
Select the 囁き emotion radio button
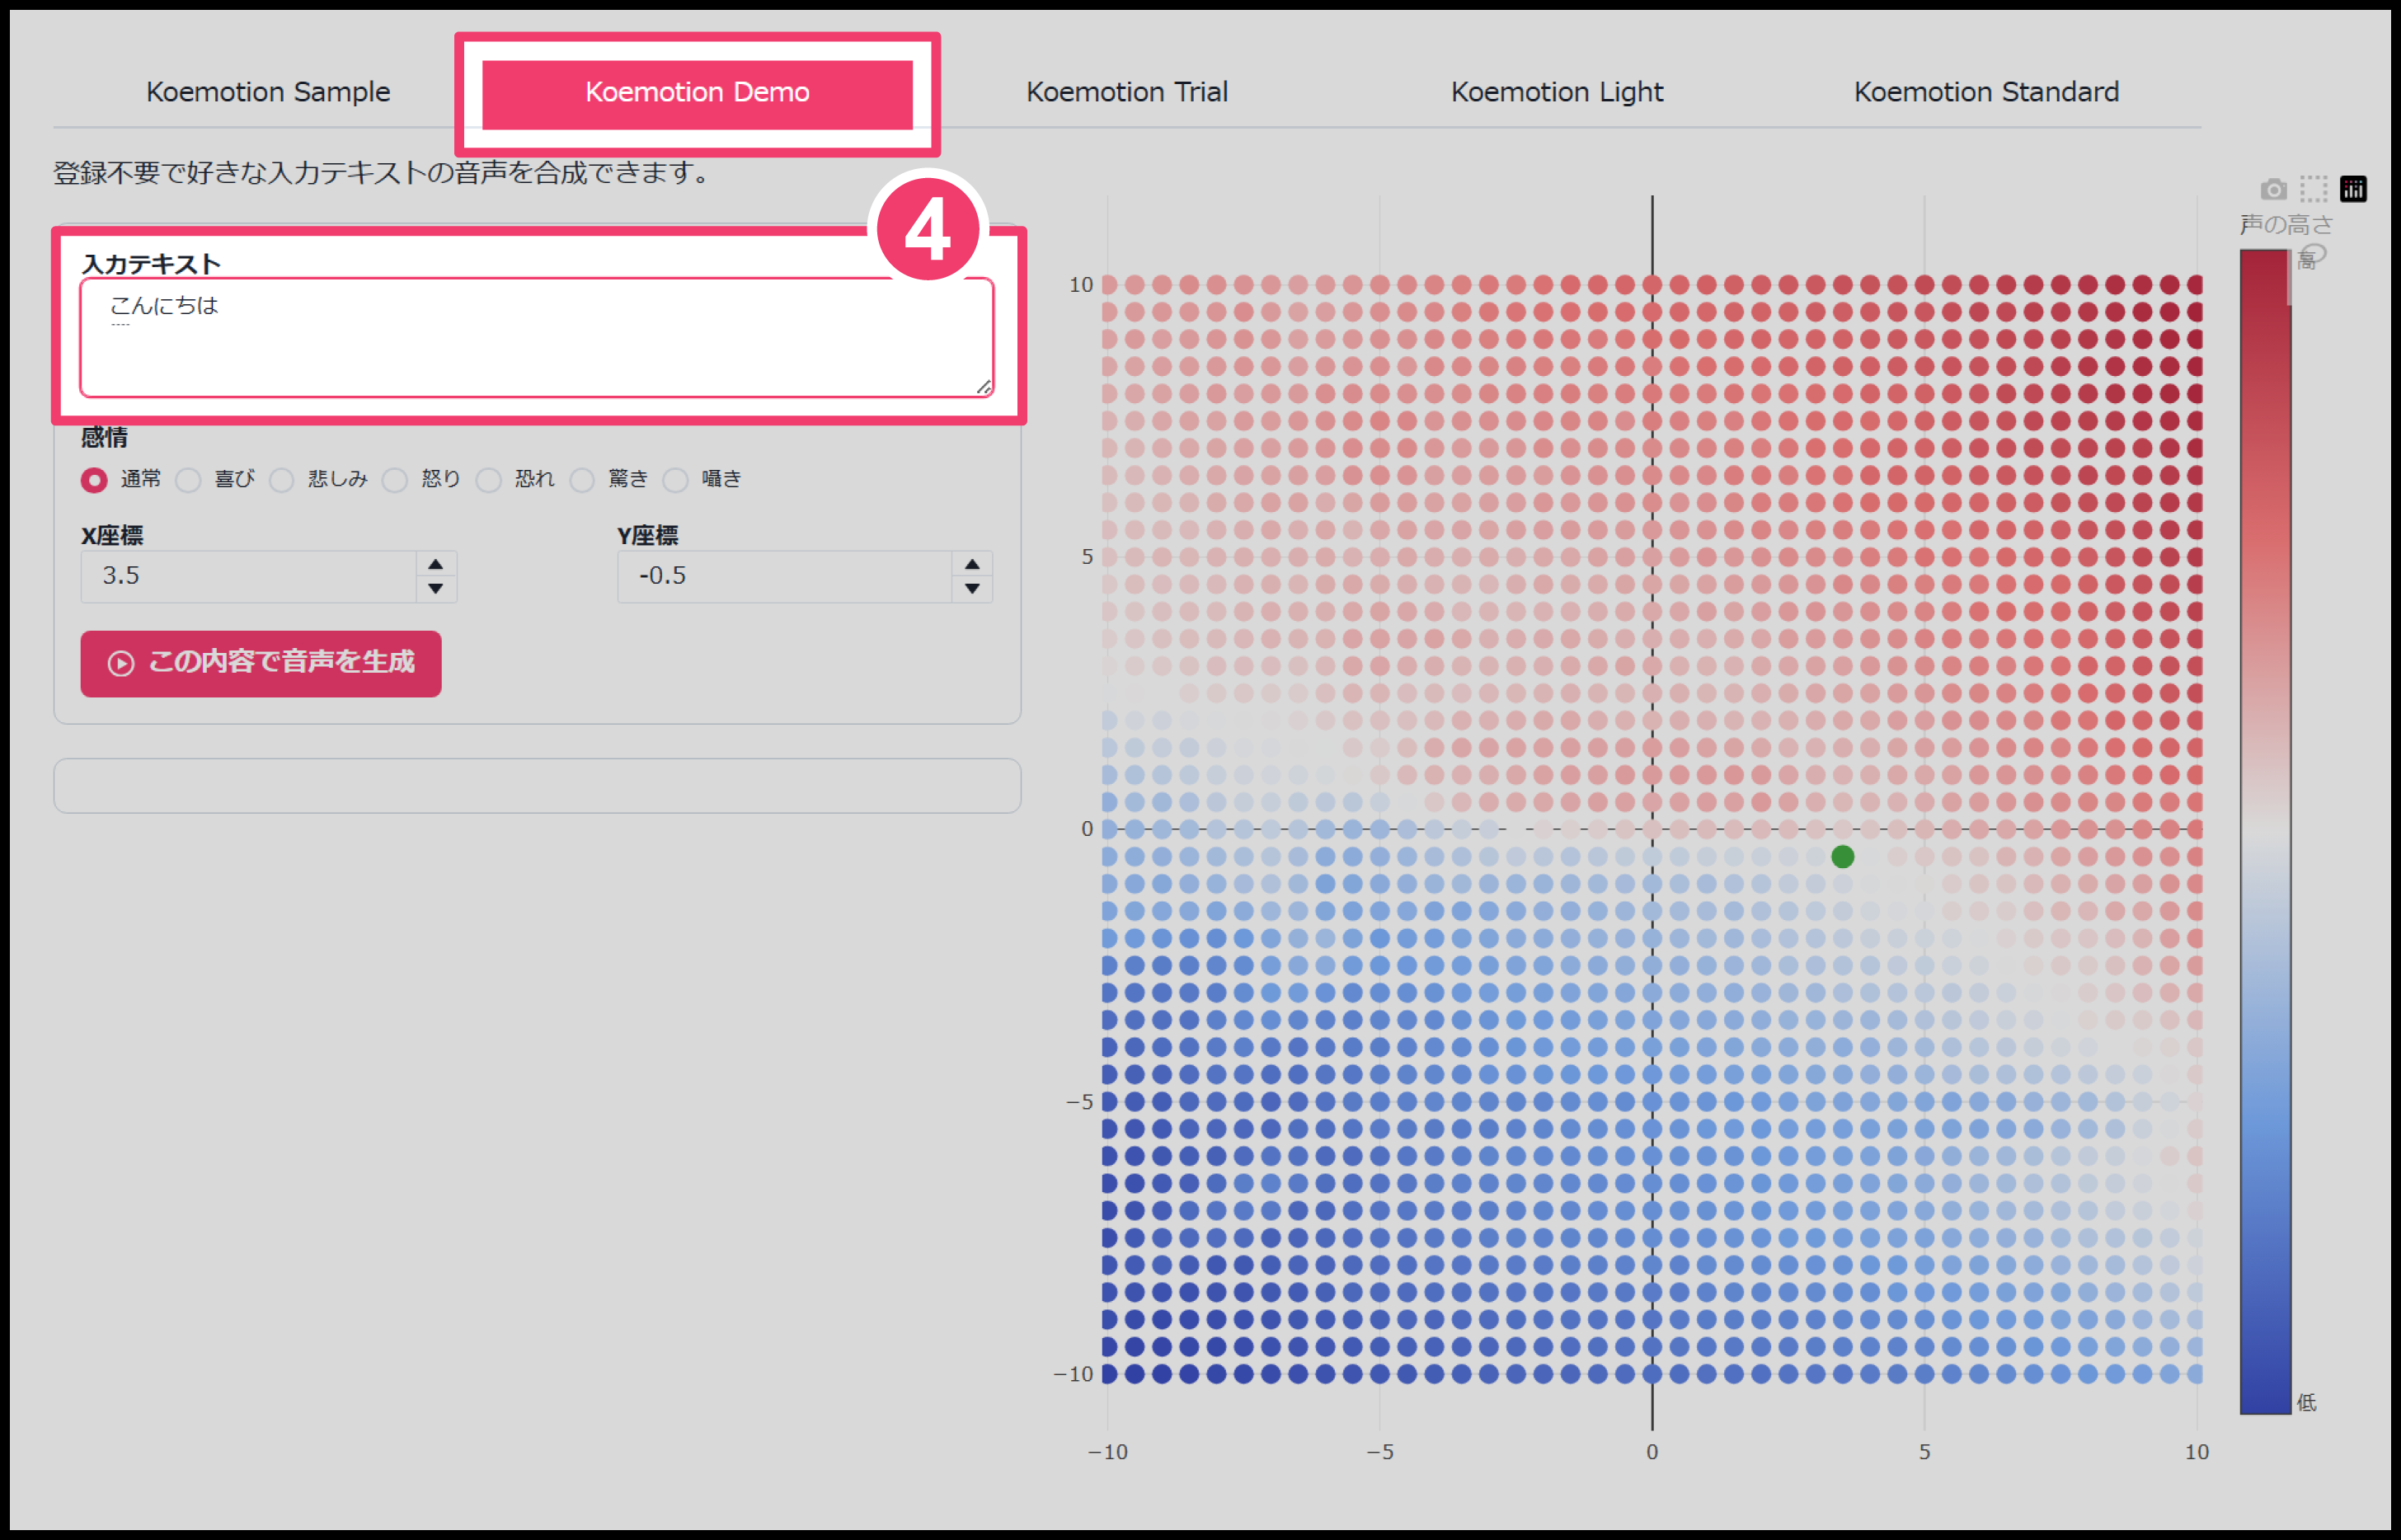point(676,480)
